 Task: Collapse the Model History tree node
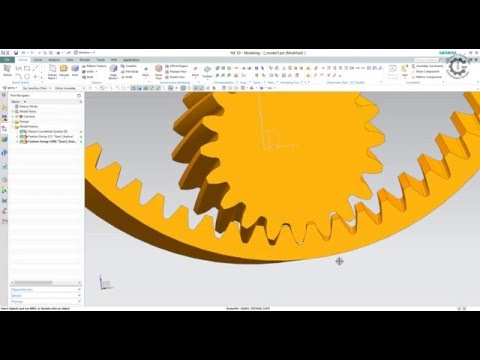pyautogui.click(x=13, y=127)
